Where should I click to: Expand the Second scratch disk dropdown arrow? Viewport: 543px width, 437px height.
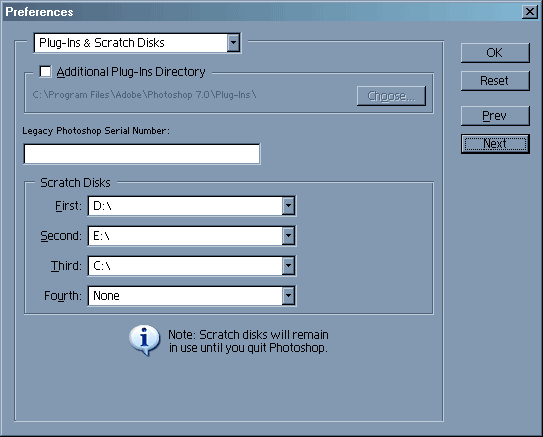click(x=288, y=236)
